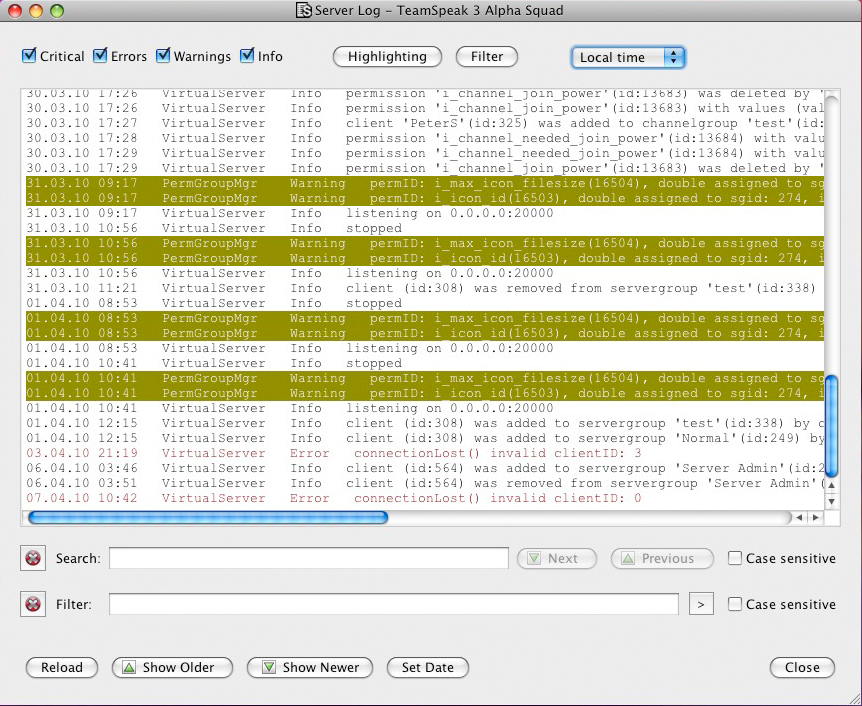Select the 01.04.10 10:41 i_icon_id warning row
862x706 pixels.
pos(425,393)
